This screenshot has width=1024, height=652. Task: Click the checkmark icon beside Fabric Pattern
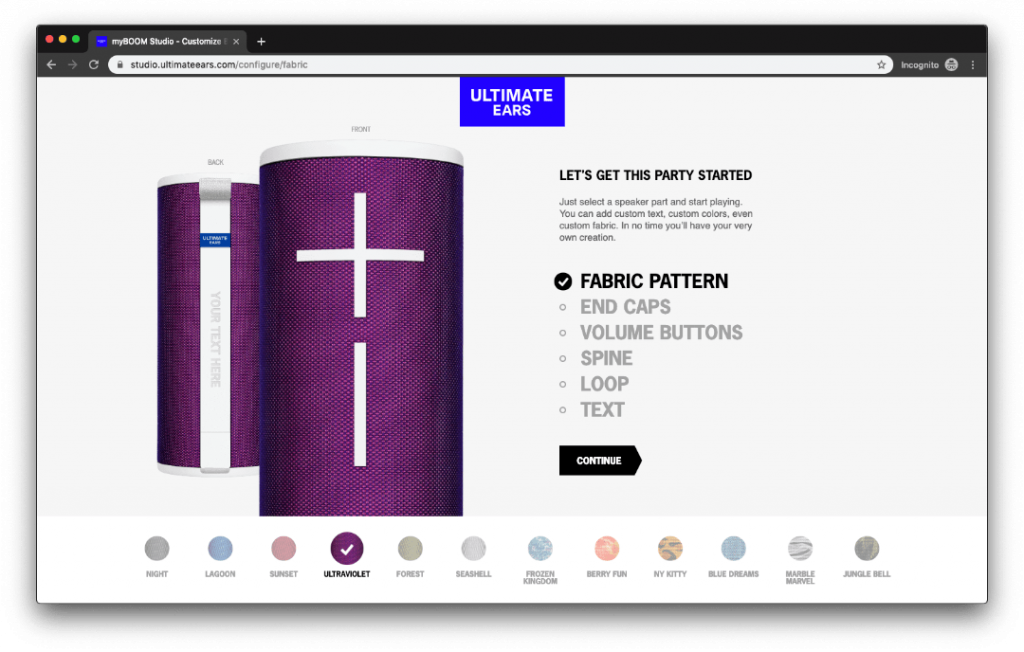click(x=563, y=282)
